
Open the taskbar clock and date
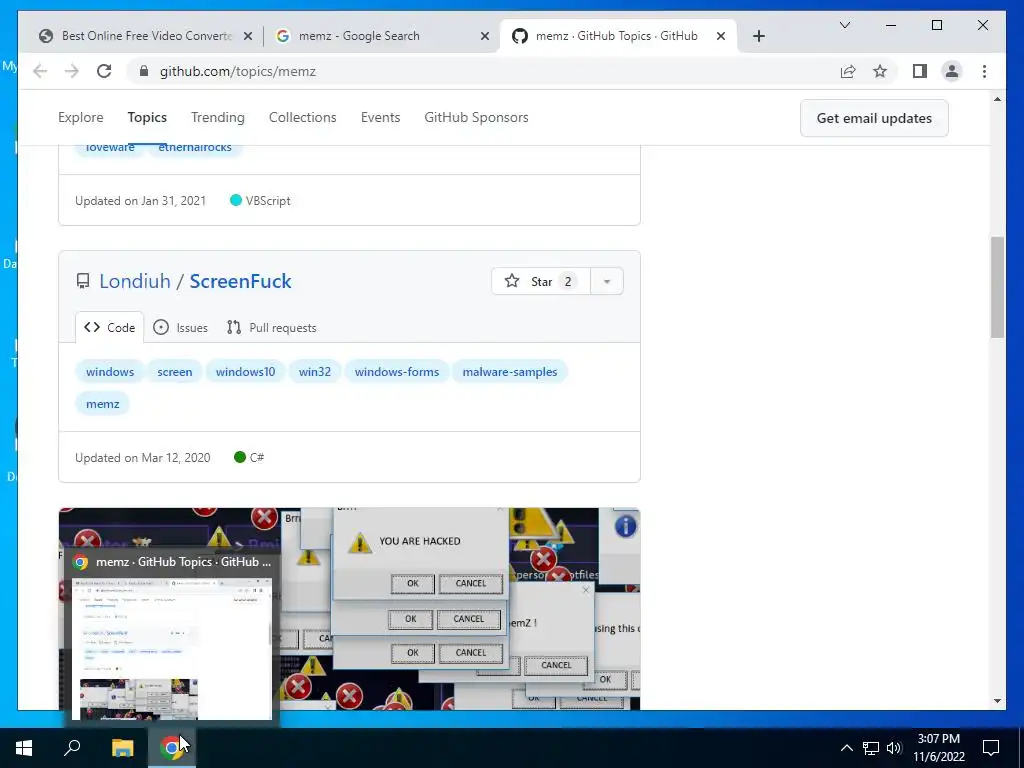point(939,748)
